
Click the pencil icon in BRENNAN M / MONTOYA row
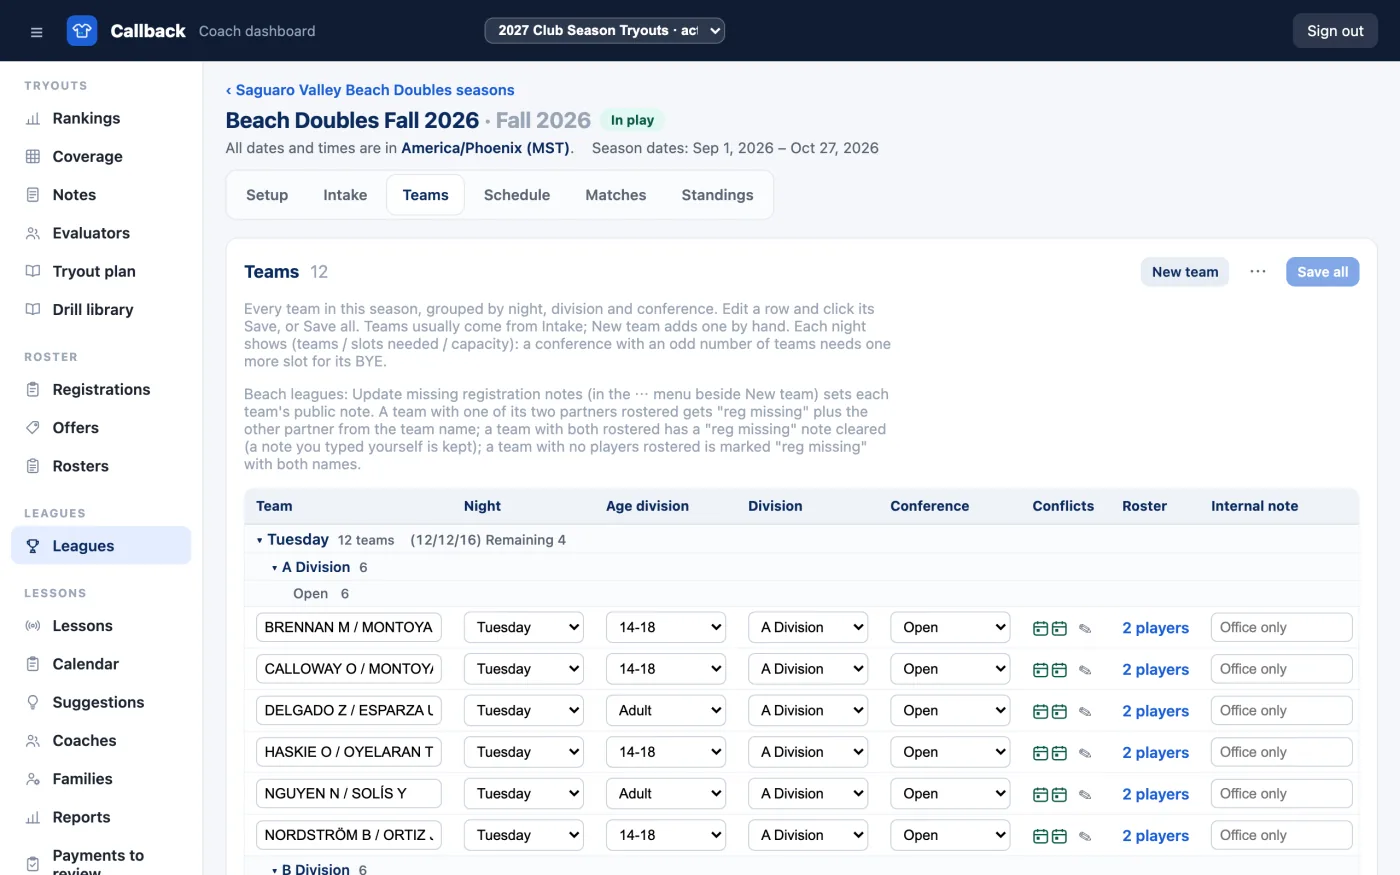[x=1085, y=629]
